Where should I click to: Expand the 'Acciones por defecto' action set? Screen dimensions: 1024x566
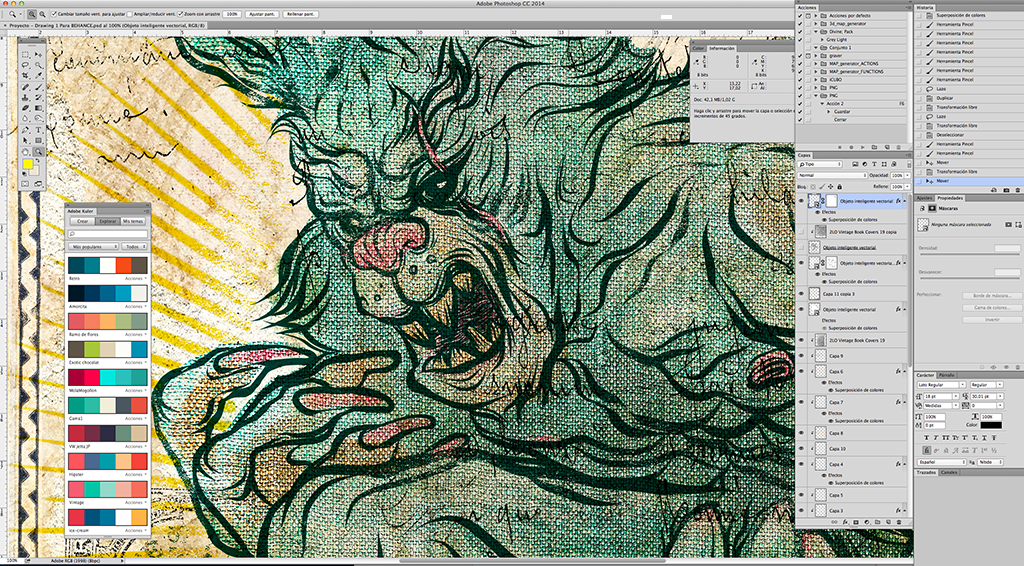point(816,16)
